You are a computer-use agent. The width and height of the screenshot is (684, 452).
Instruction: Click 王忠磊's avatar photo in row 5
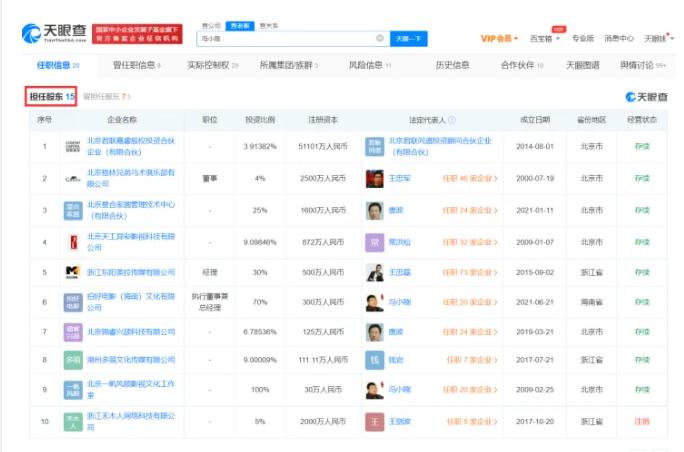coord(375,272)
